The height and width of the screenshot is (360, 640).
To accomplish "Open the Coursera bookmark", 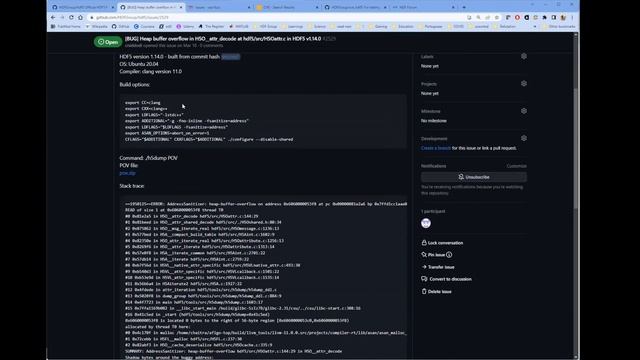I will (x=144, y=27).
